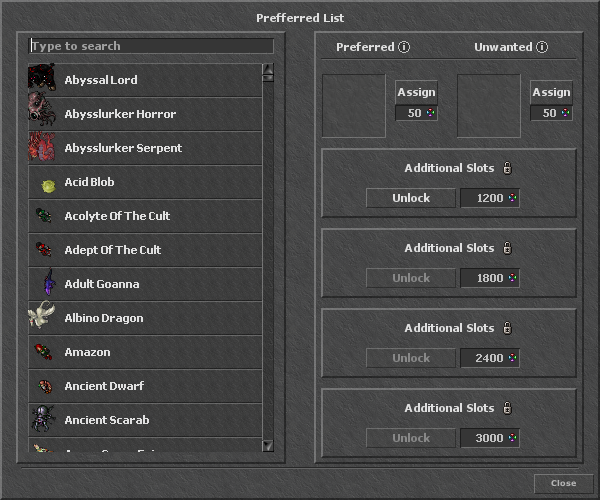Click lock icon of first Additional Slots
The image size is (600, 500).
[507, 168]
